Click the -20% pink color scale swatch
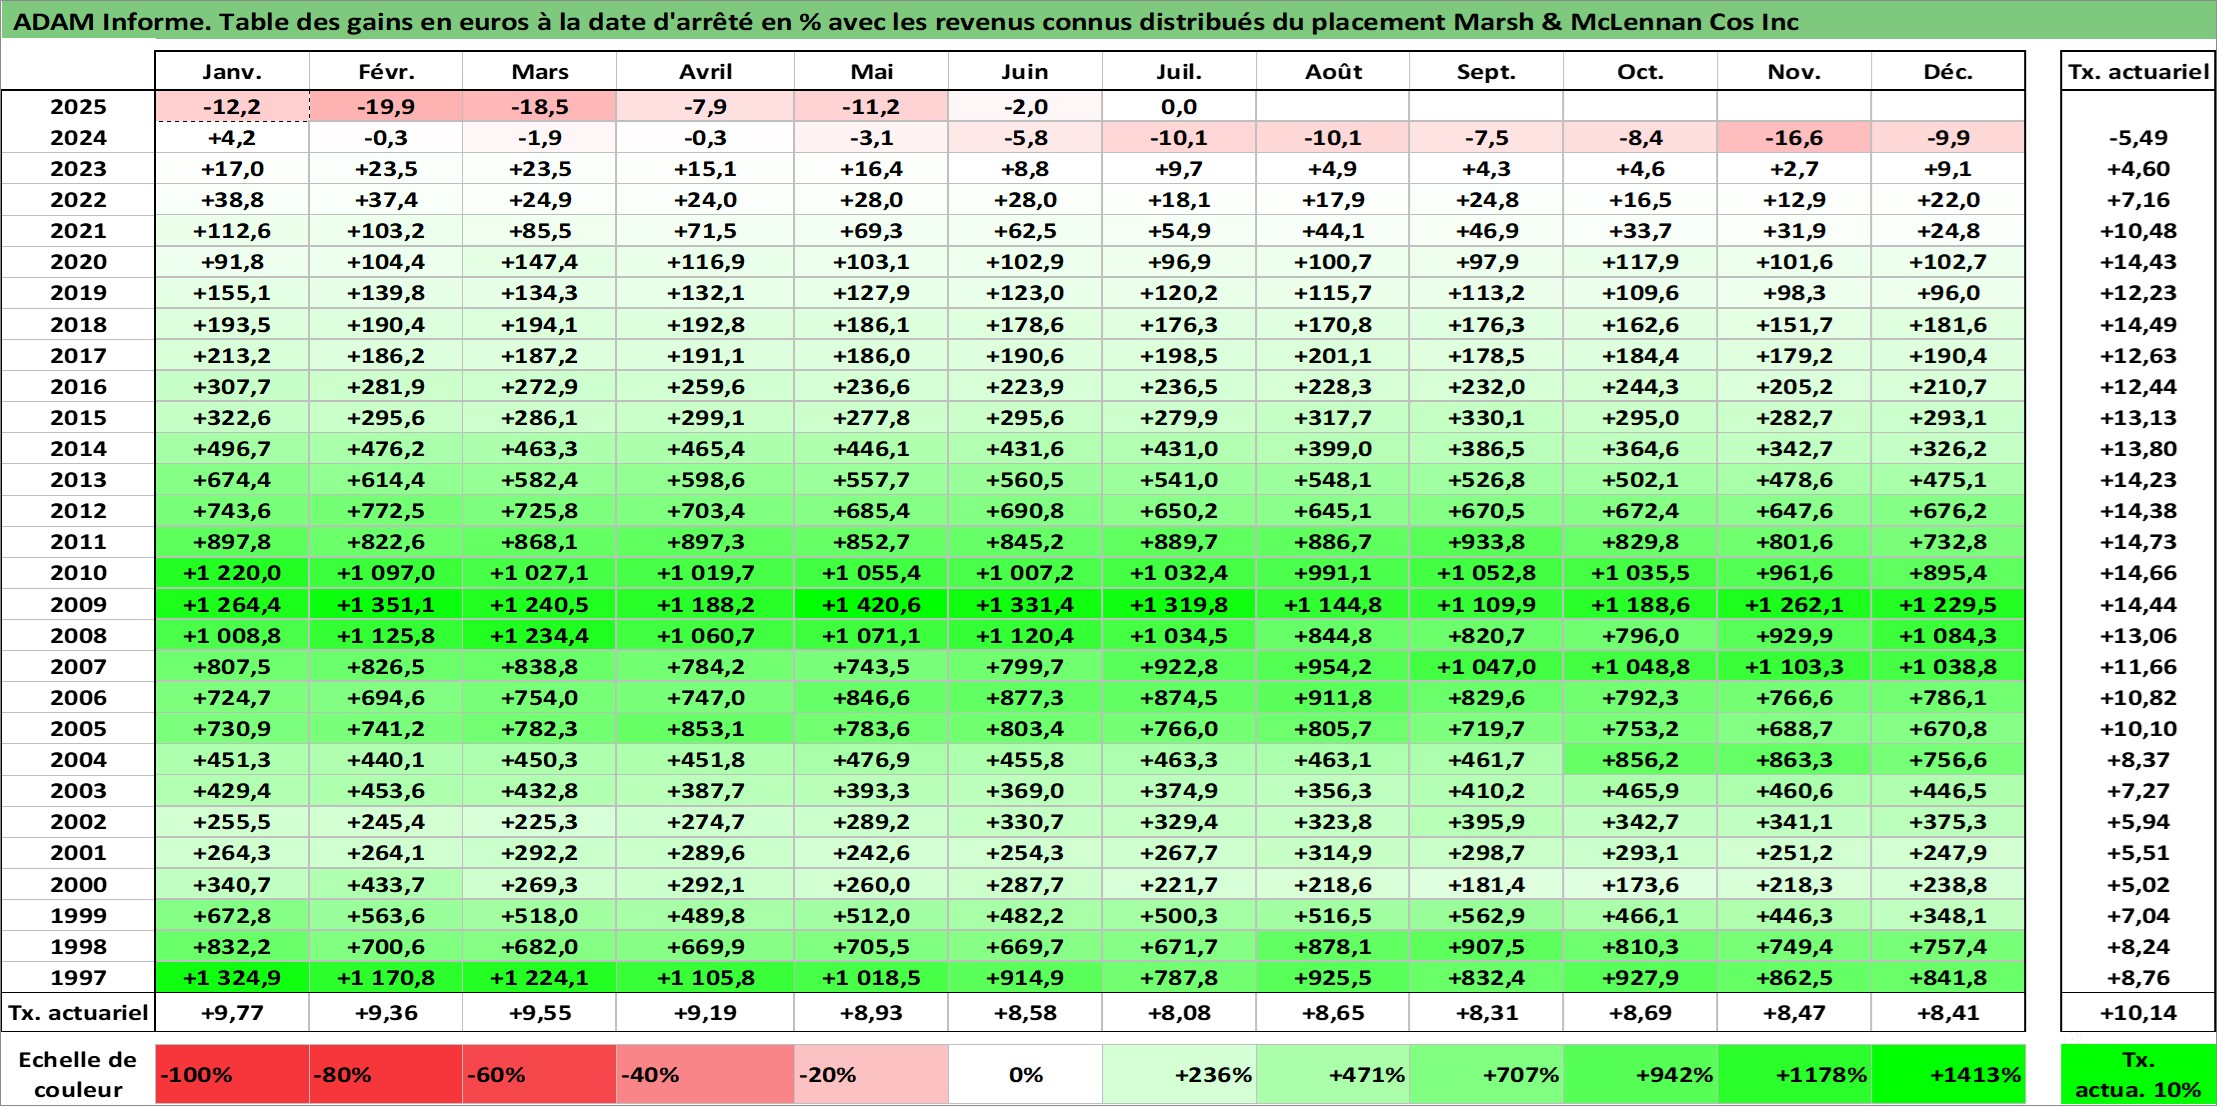 872,1074
